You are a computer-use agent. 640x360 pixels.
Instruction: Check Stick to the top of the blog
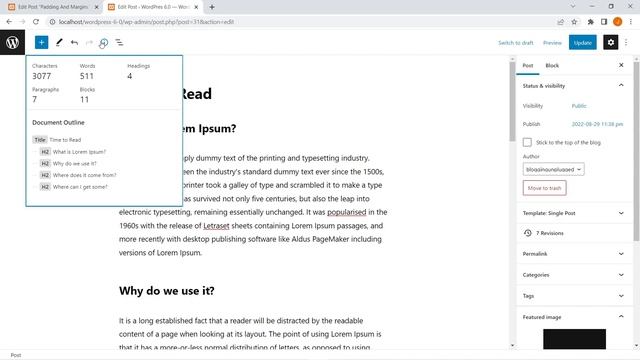point(527,142)
